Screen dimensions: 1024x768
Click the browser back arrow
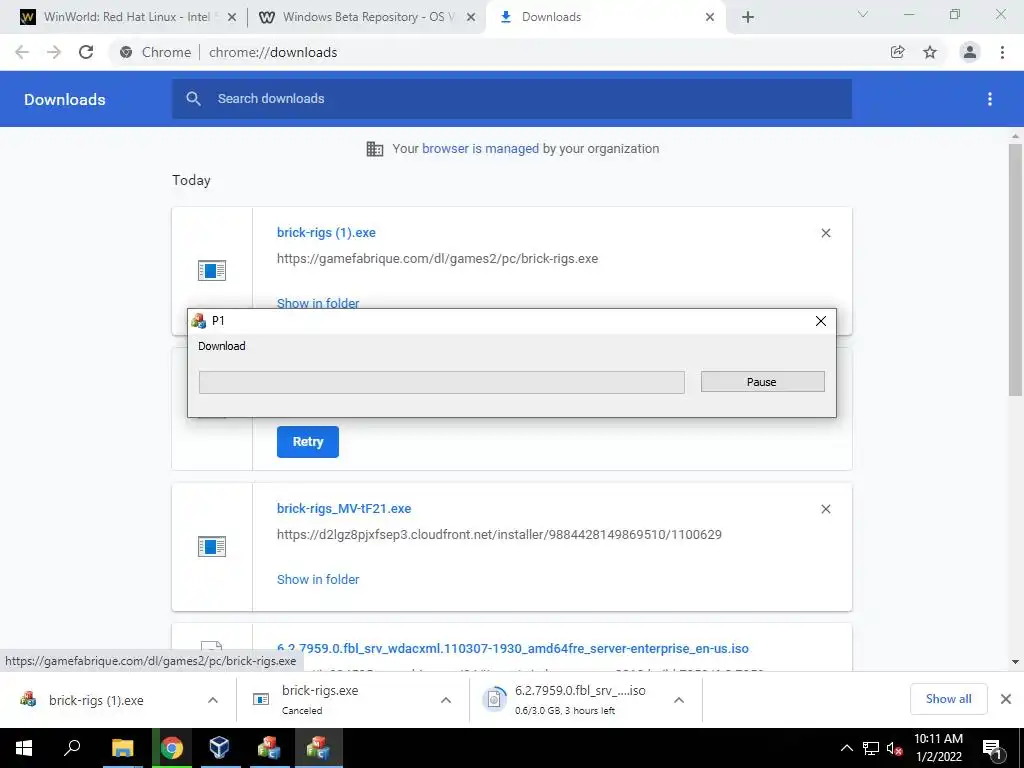22,52
